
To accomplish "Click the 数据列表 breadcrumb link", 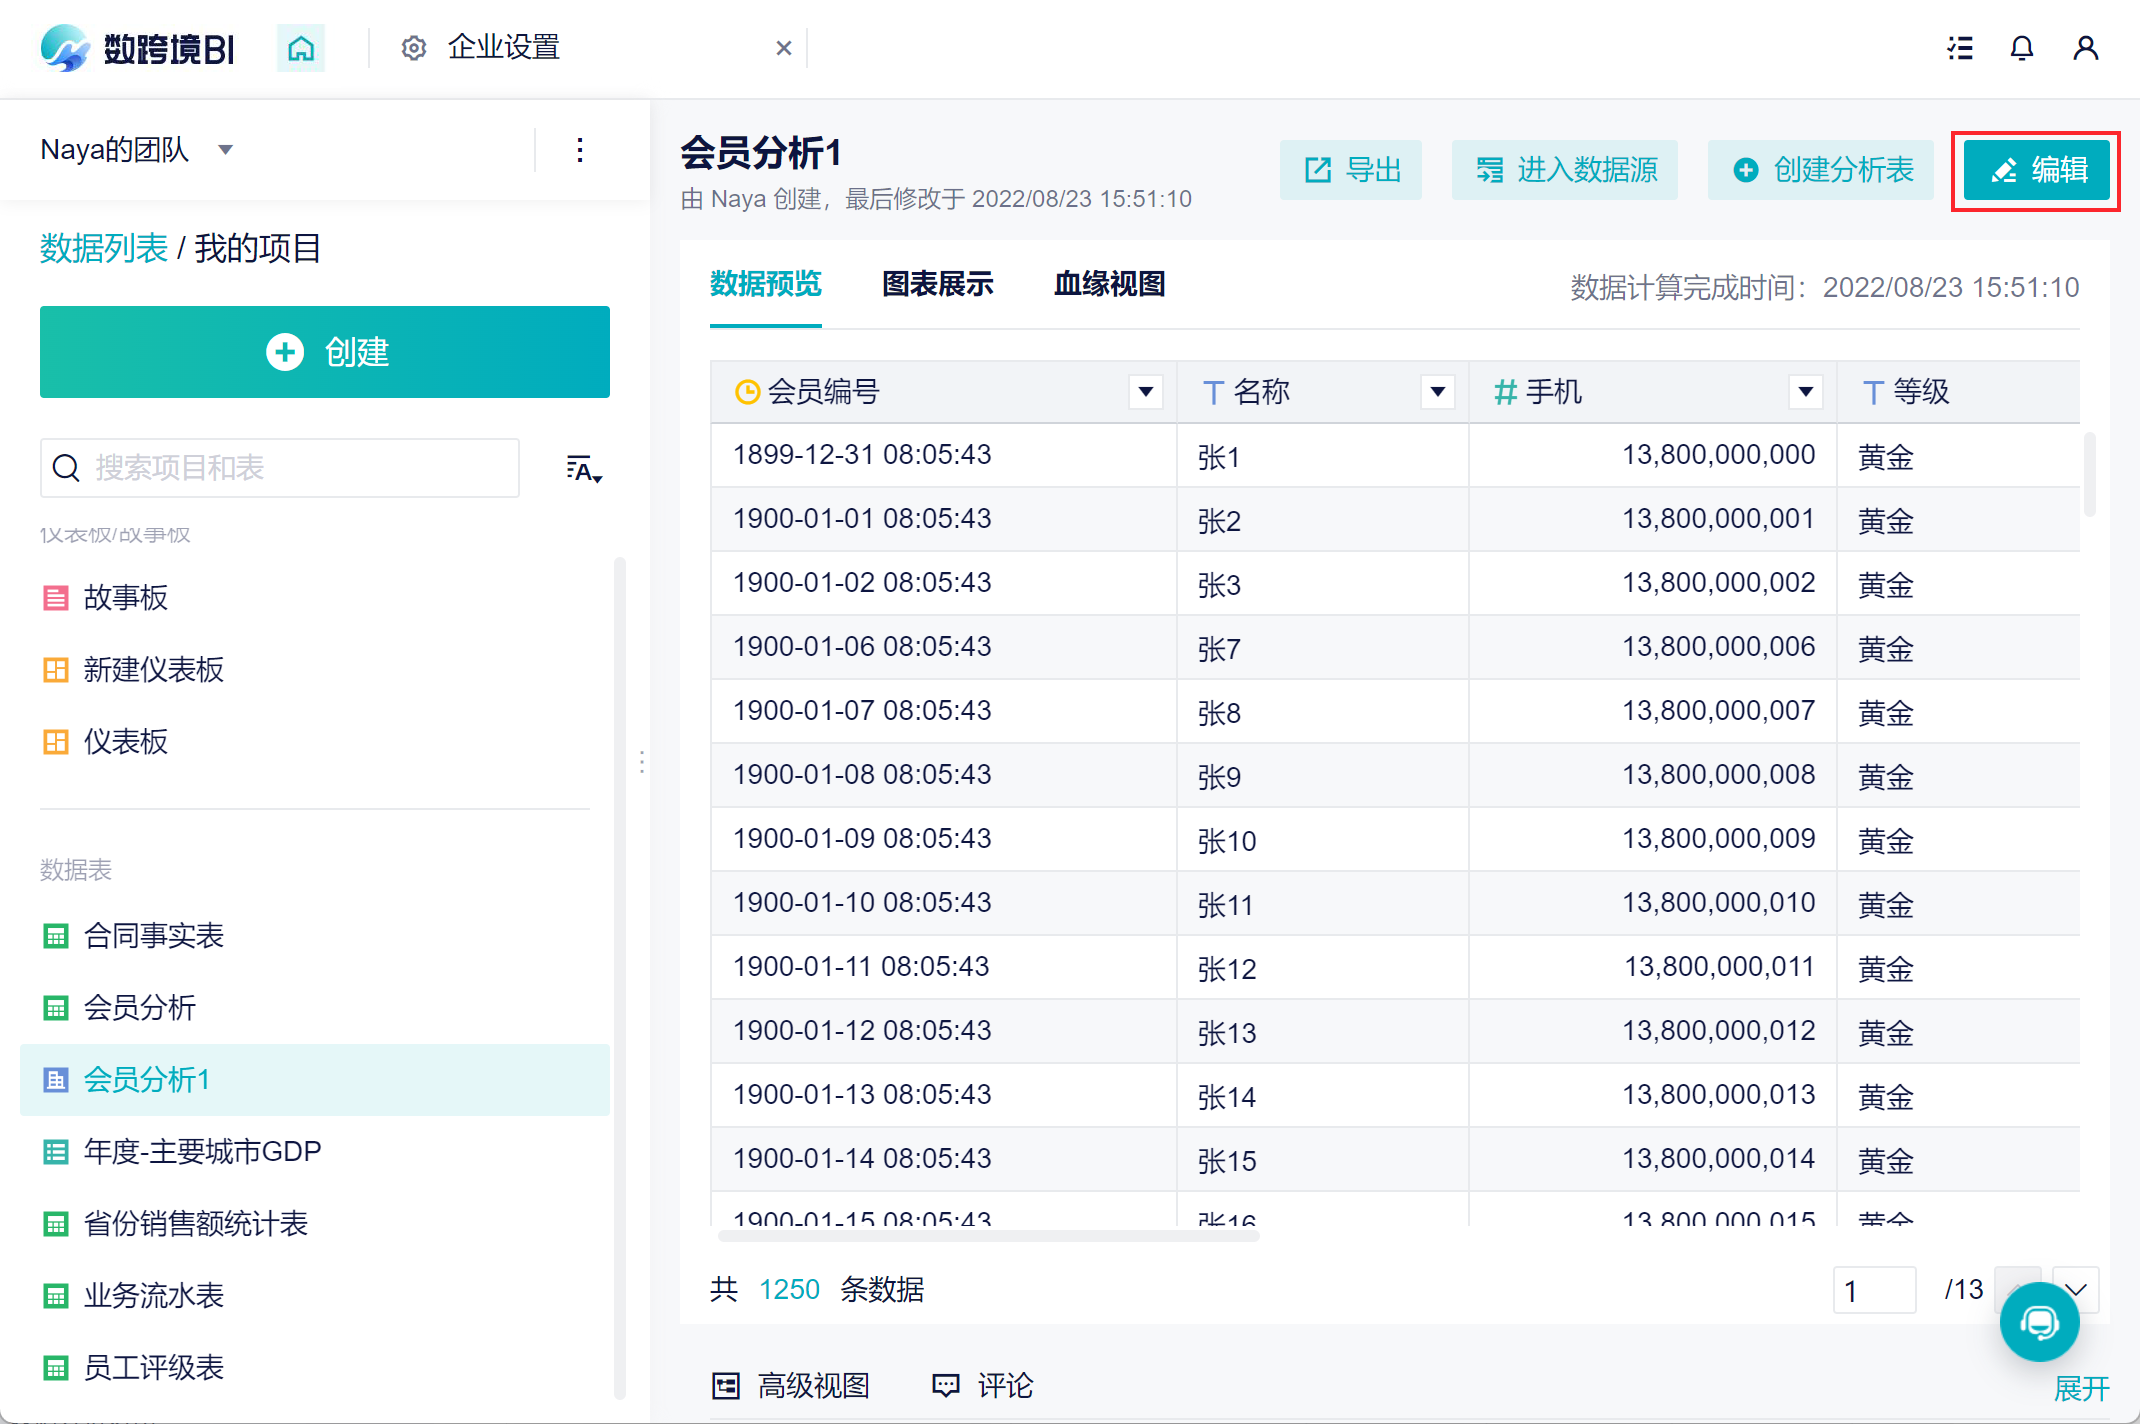I will pyautogui.click(x=104, y=248).
